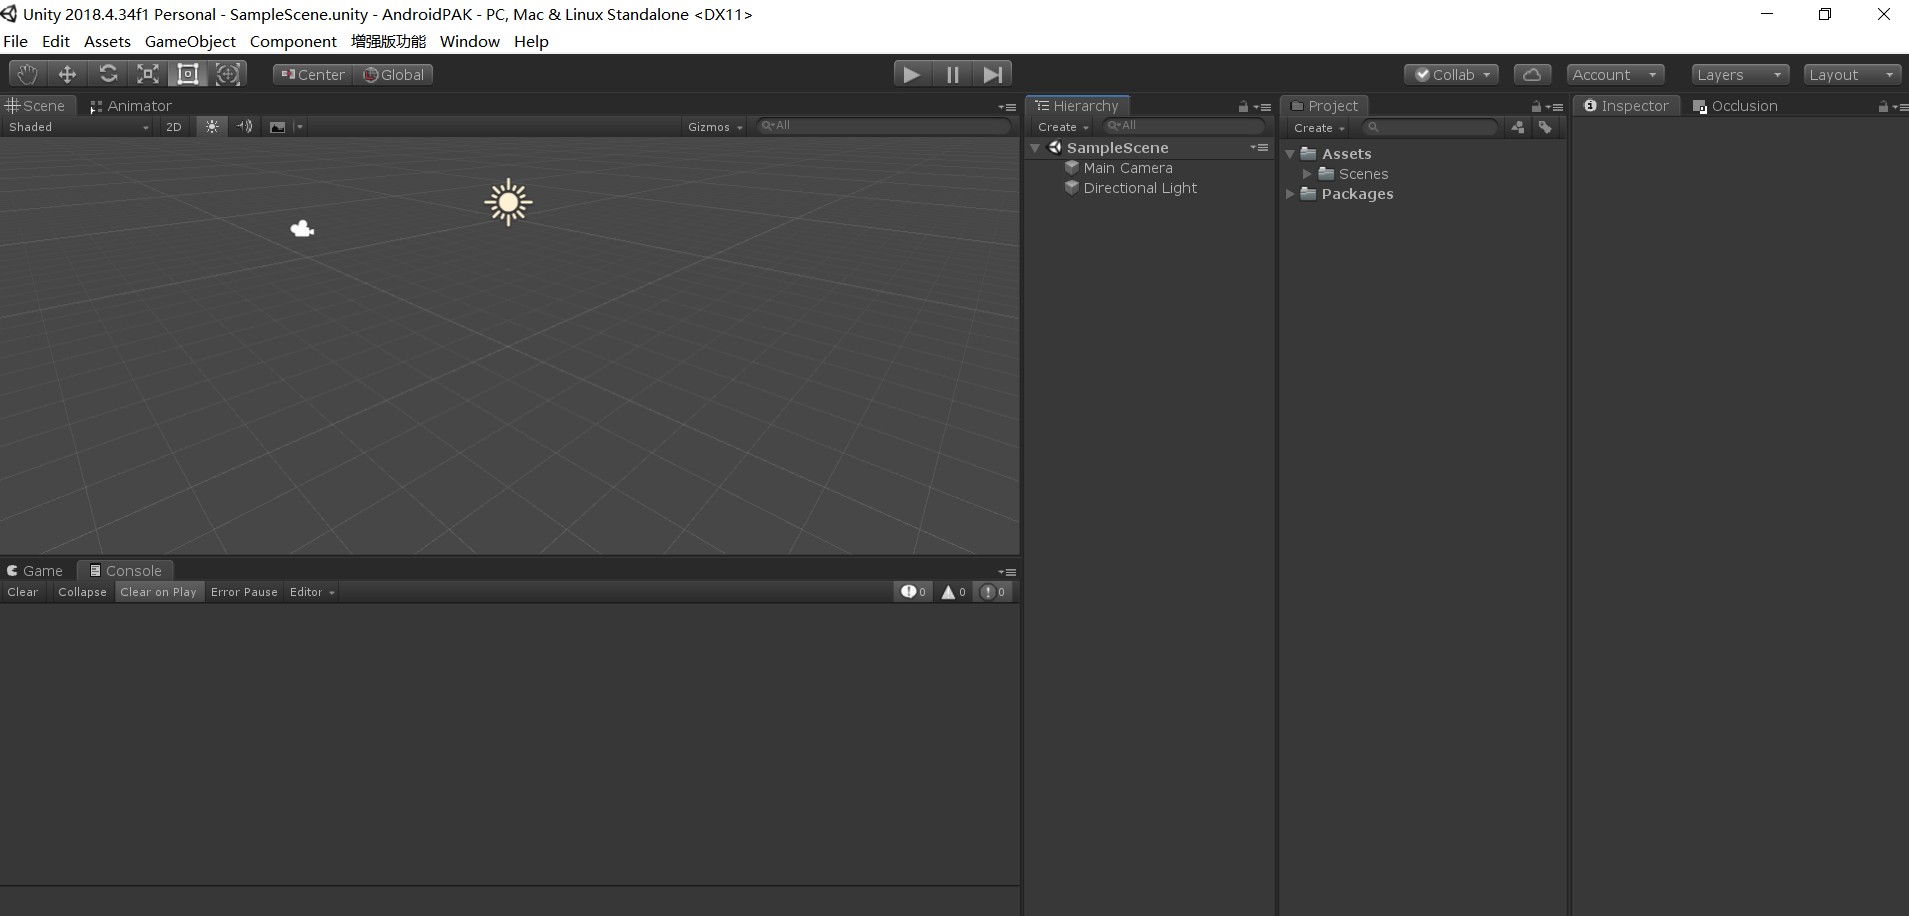Image resolution: width=1909 pixels, height=916 pixels.
Task: Switch to the Console tab
Action: [x=126, y=571]
